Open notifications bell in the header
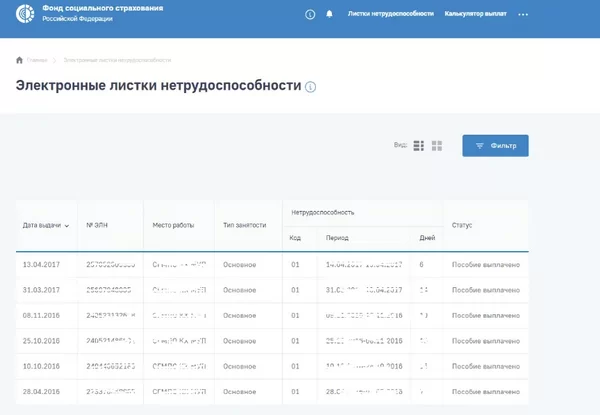The height and width of the screenshot is (415, 600). pyautogui.click(x=328, y=15)
